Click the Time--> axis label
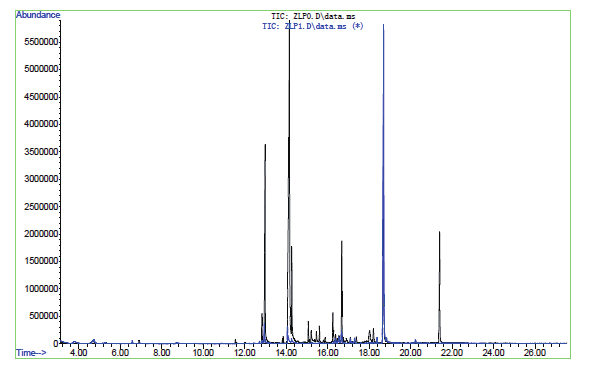This screenshot has width=590, height=371. [x=31, y=353]
